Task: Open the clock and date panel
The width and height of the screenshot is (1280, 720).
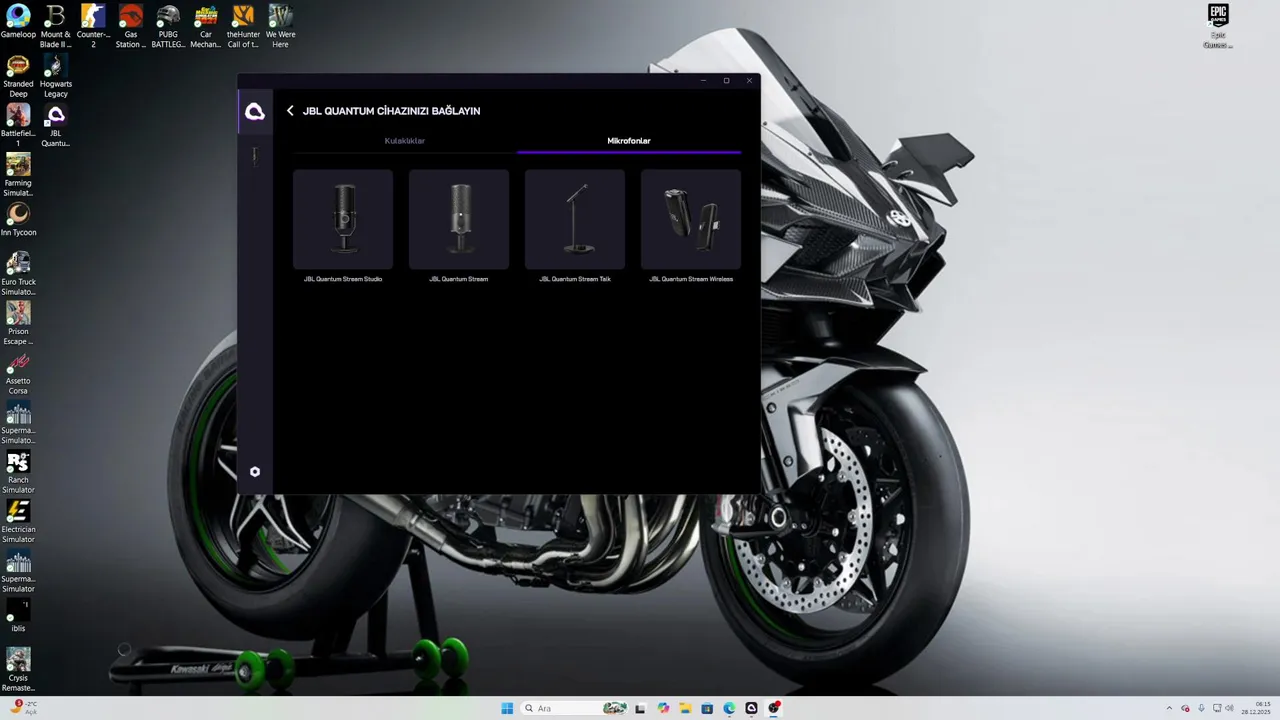Action: [x=1256, y=708]
